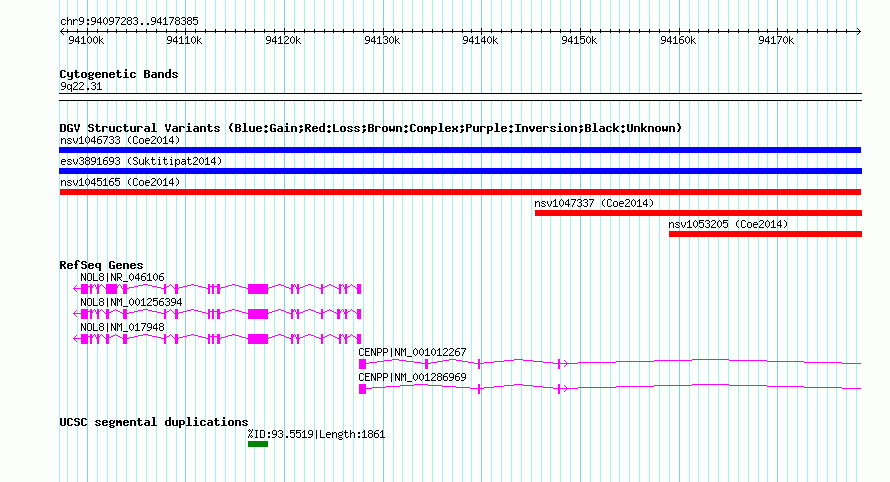Viewport: 890px width, 482px height.
Task: Click the 94120k ruler label
Action: 283,40
